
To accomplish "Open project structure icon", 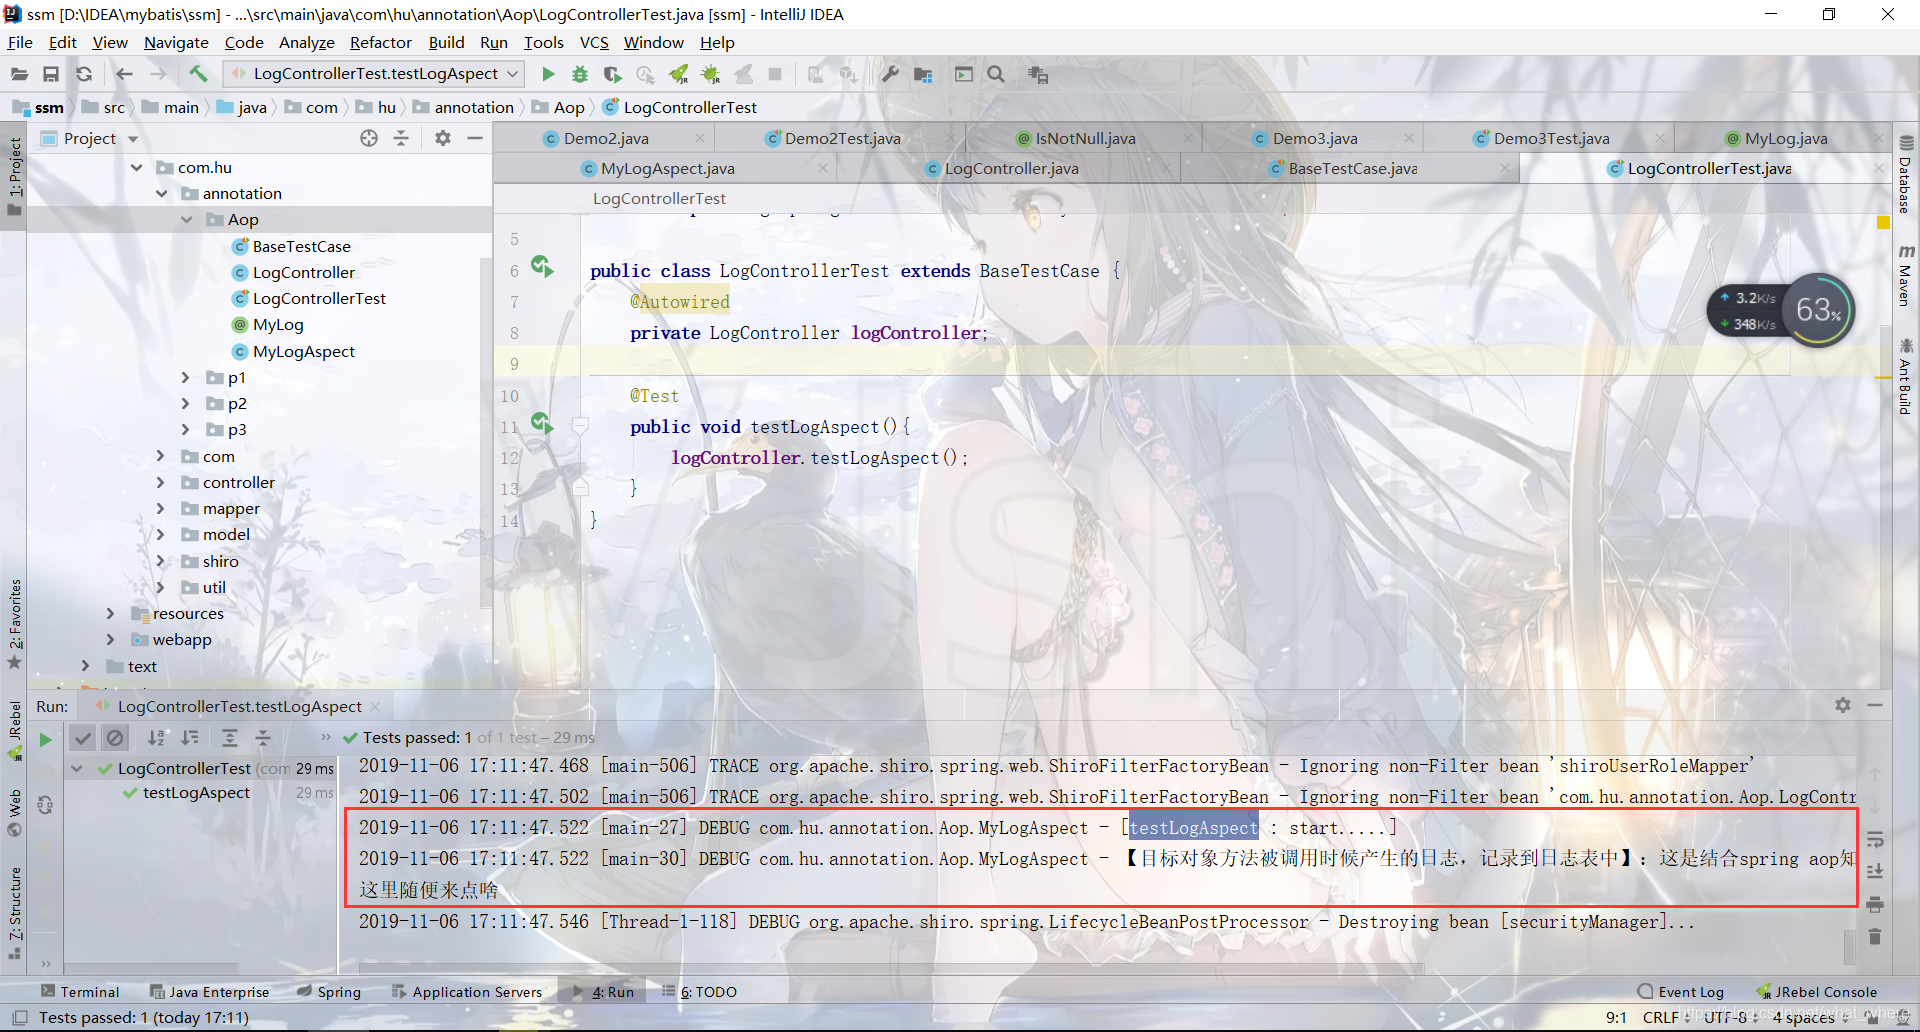I will click(922, 74).
